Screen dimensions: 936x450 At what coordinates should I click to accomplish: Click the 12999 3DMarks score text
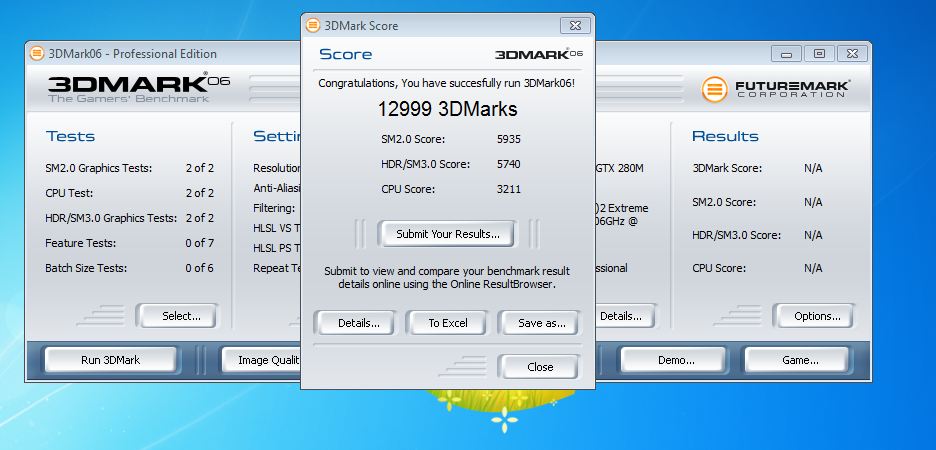447,109
